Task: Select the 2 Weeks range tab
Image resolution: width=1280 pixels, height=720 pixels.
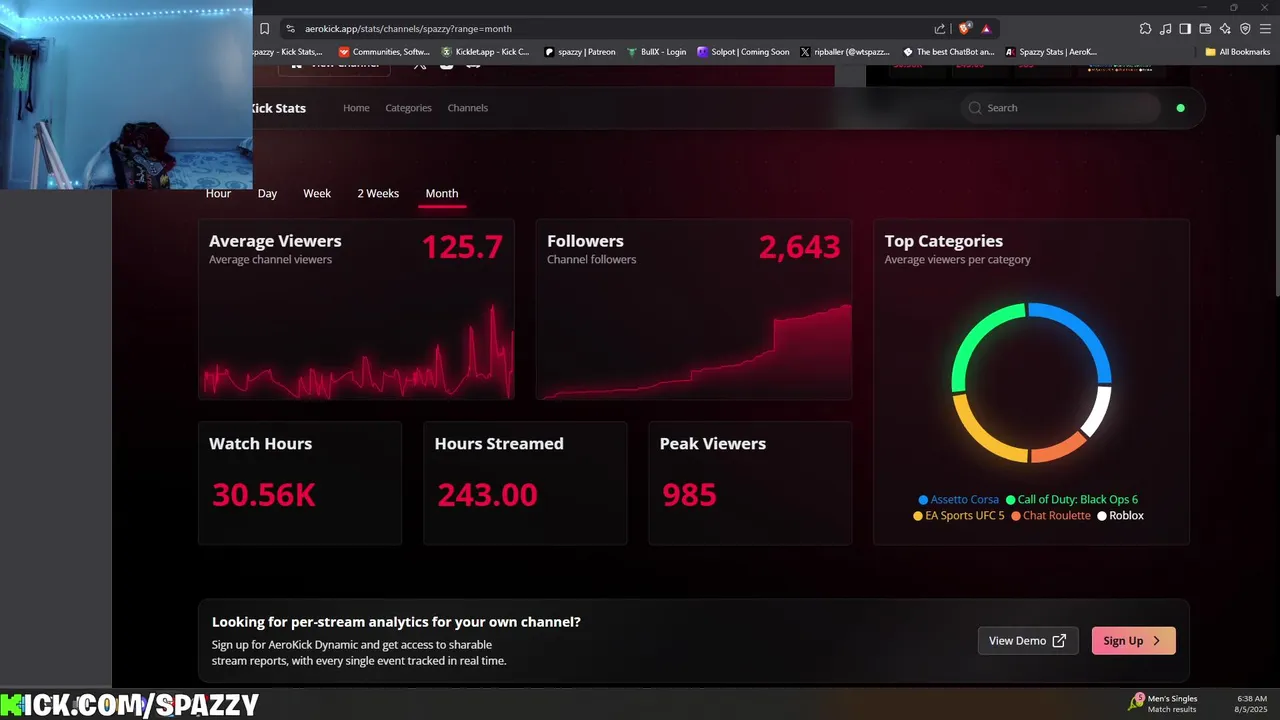Action: point(378,194)
